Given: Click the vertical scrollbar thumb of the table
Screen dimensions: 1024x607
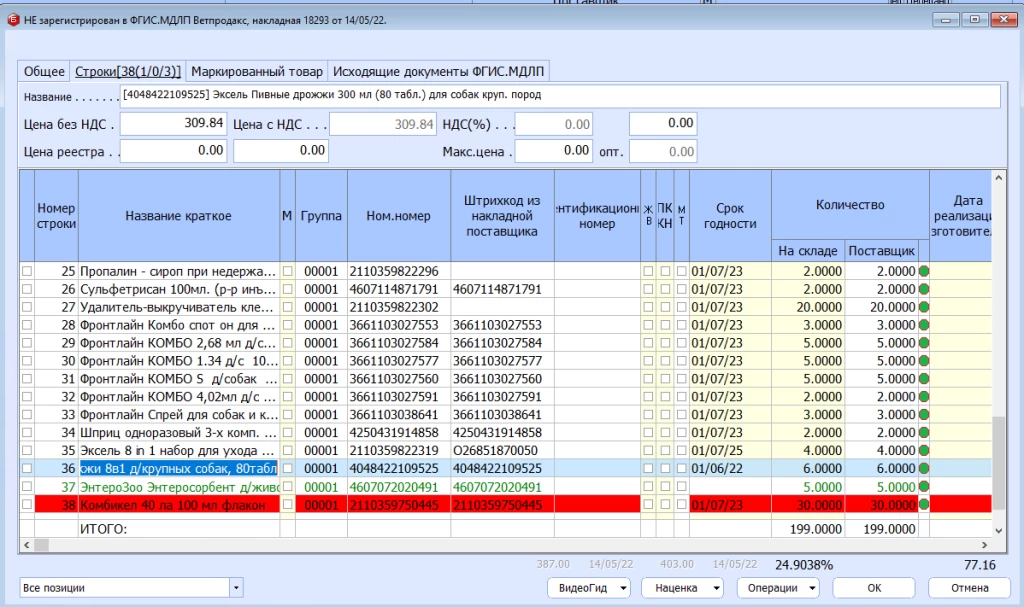Looking at the screenshot, I should coord(998,461).
